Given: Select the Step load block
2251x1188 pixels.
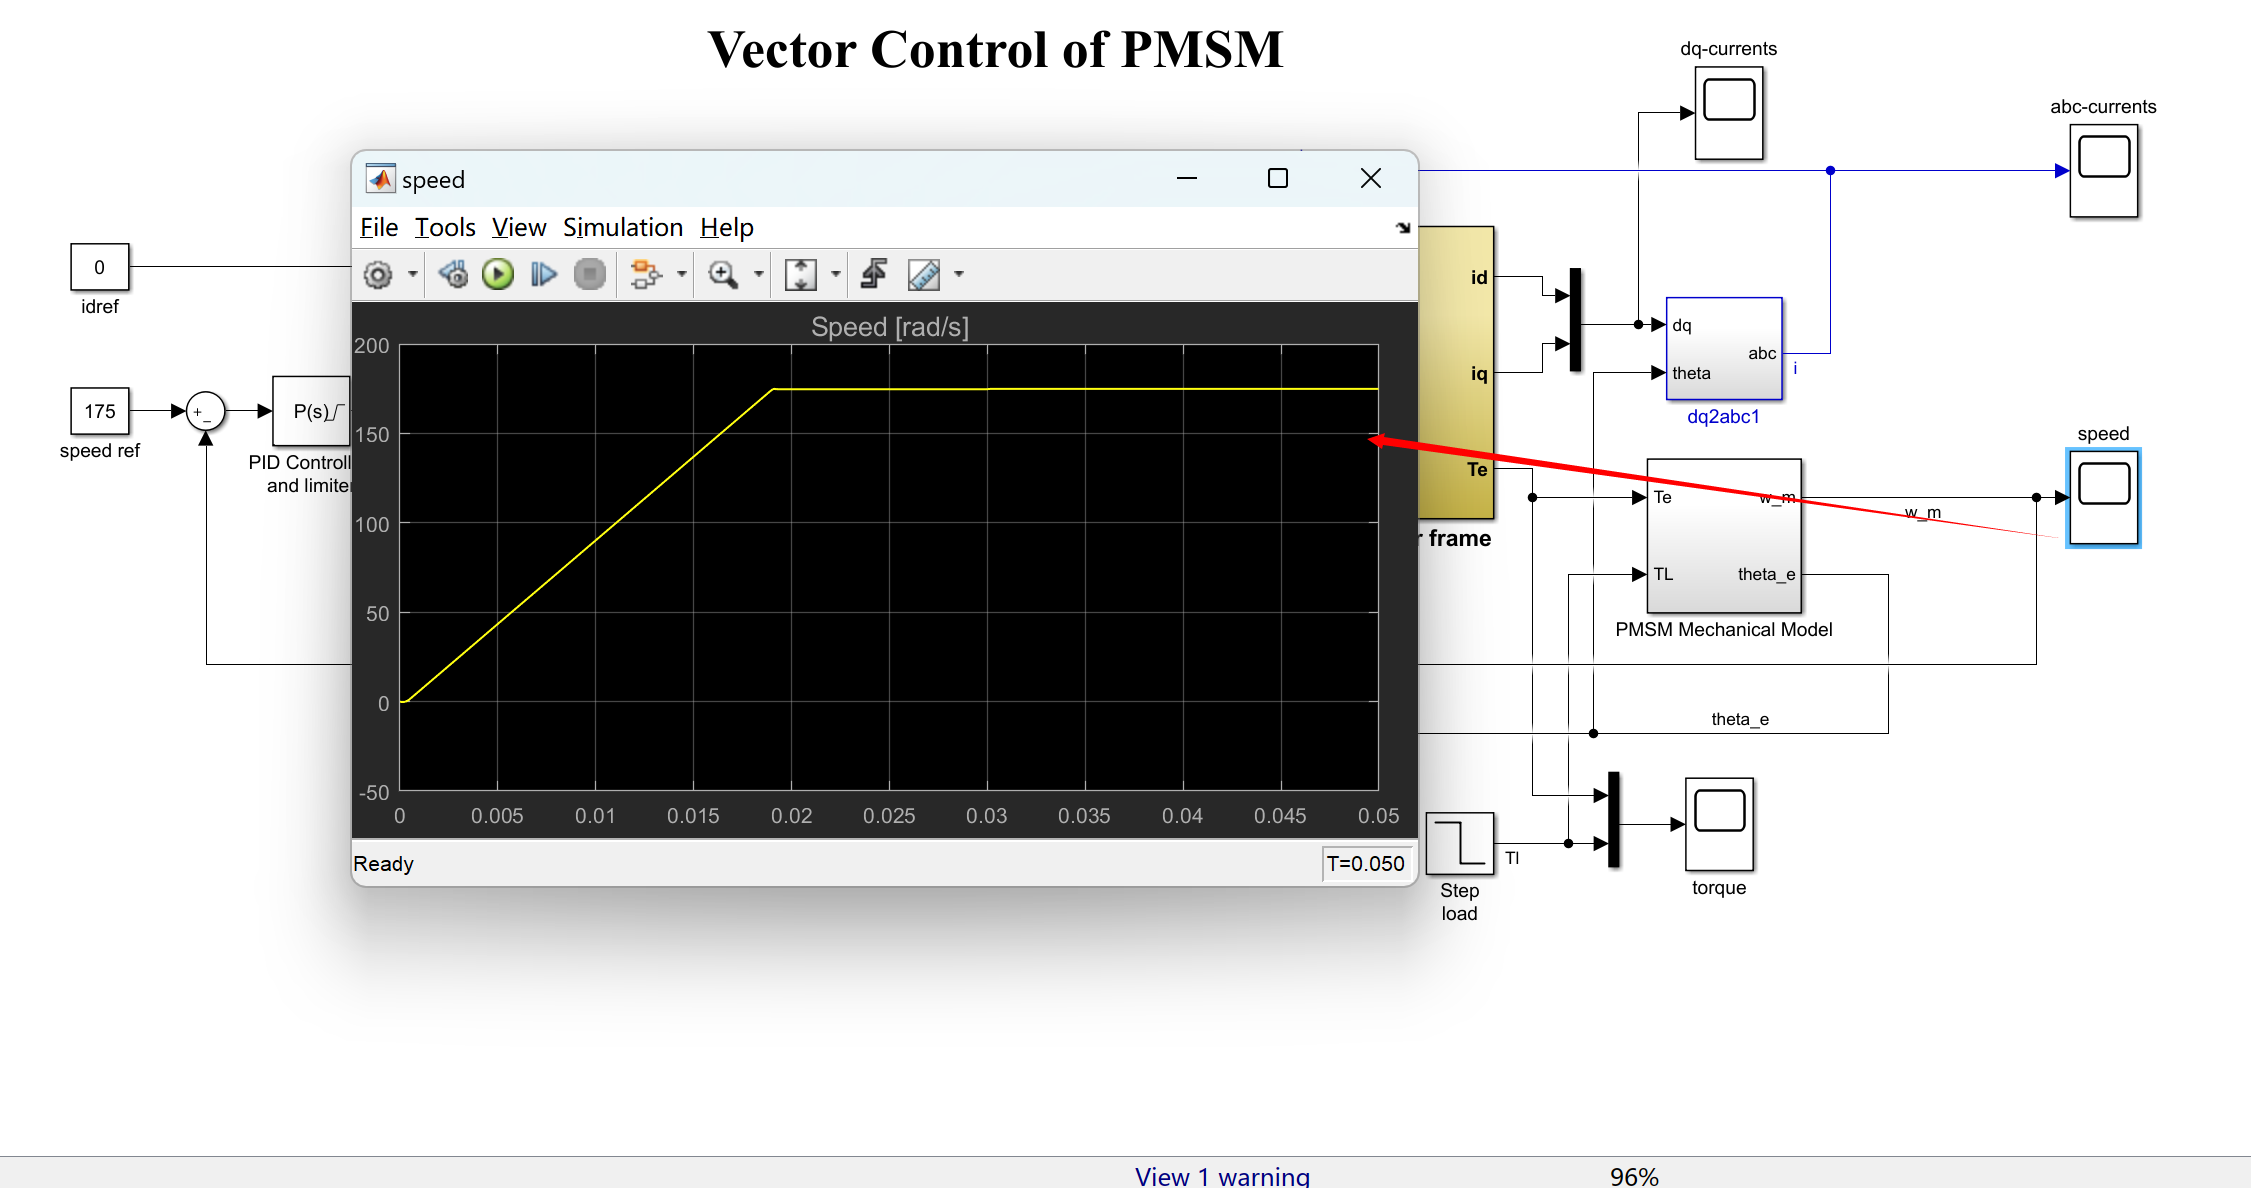Looking at the screenshot, I should 1459,843.
